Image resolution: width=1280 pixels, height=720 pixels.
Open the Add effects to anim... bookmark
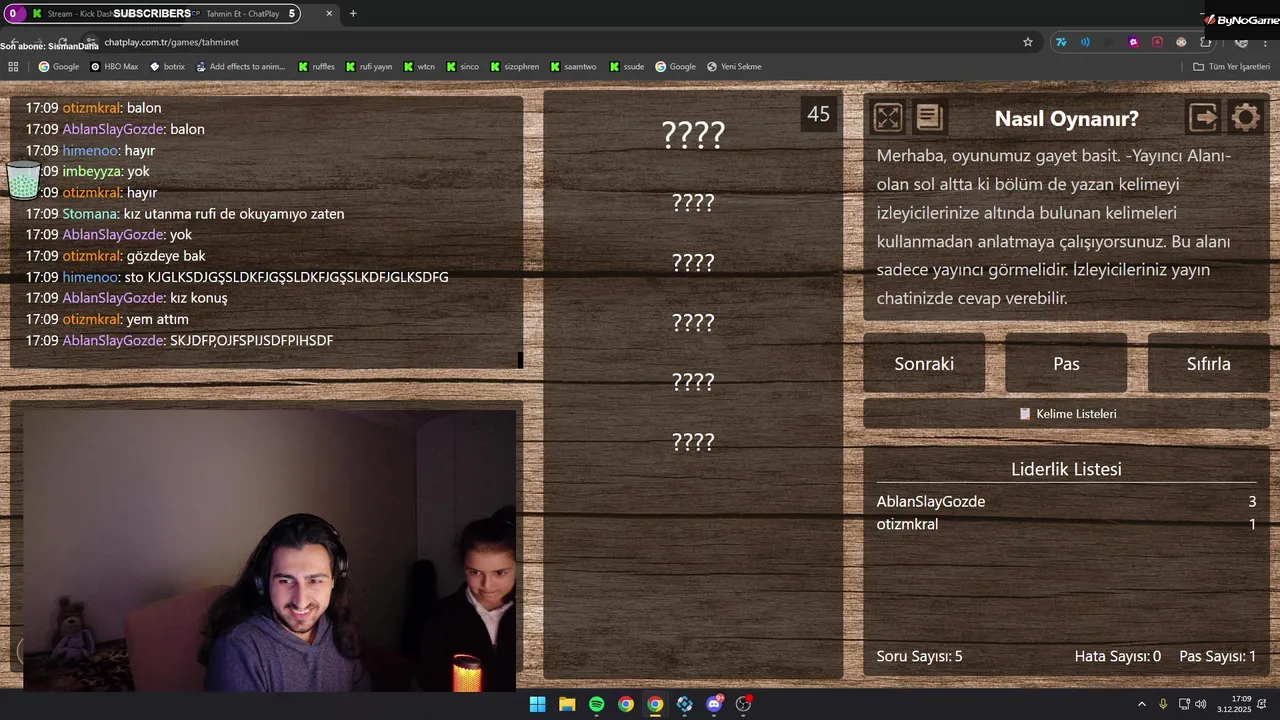tap(240, 67)
